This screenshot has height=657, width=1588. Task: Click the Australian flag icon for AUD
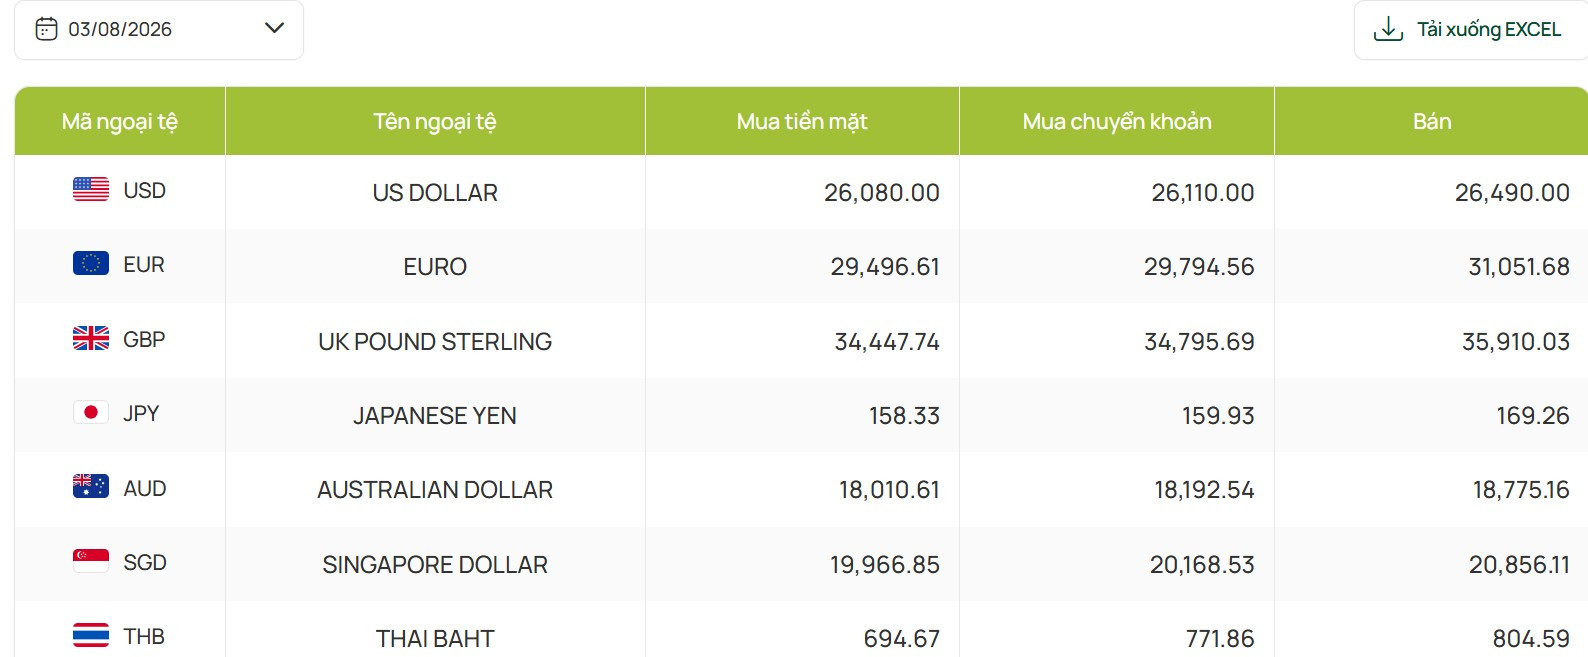[91, 486]
